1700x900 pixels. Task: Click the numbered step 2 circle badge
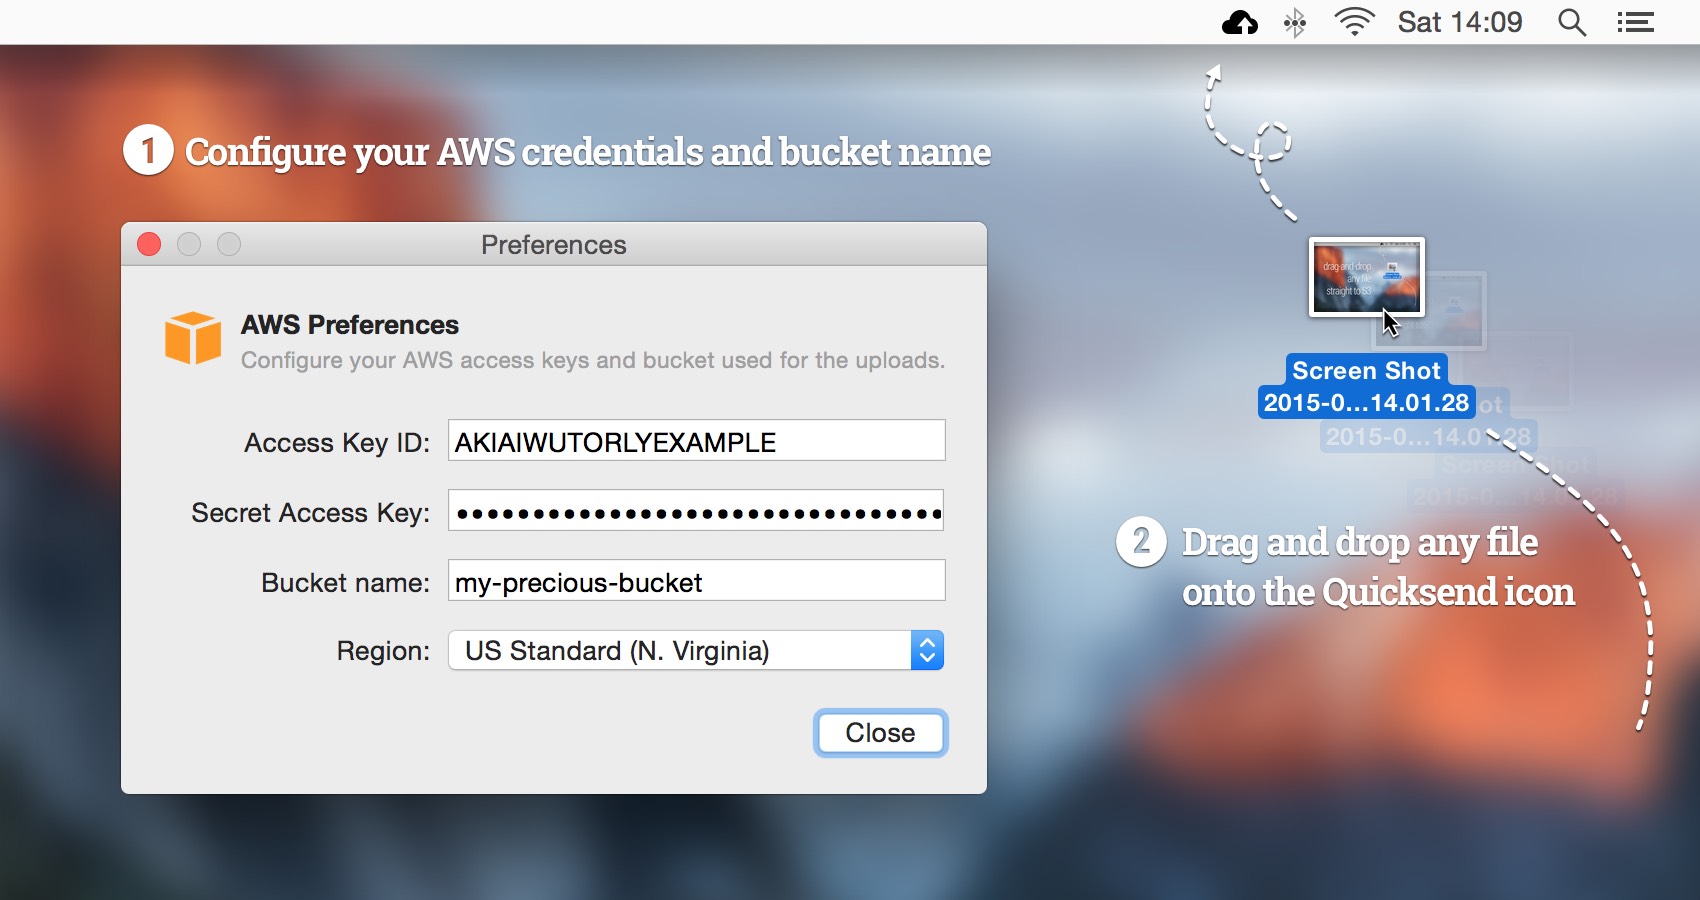click(x=1141, y=542)
